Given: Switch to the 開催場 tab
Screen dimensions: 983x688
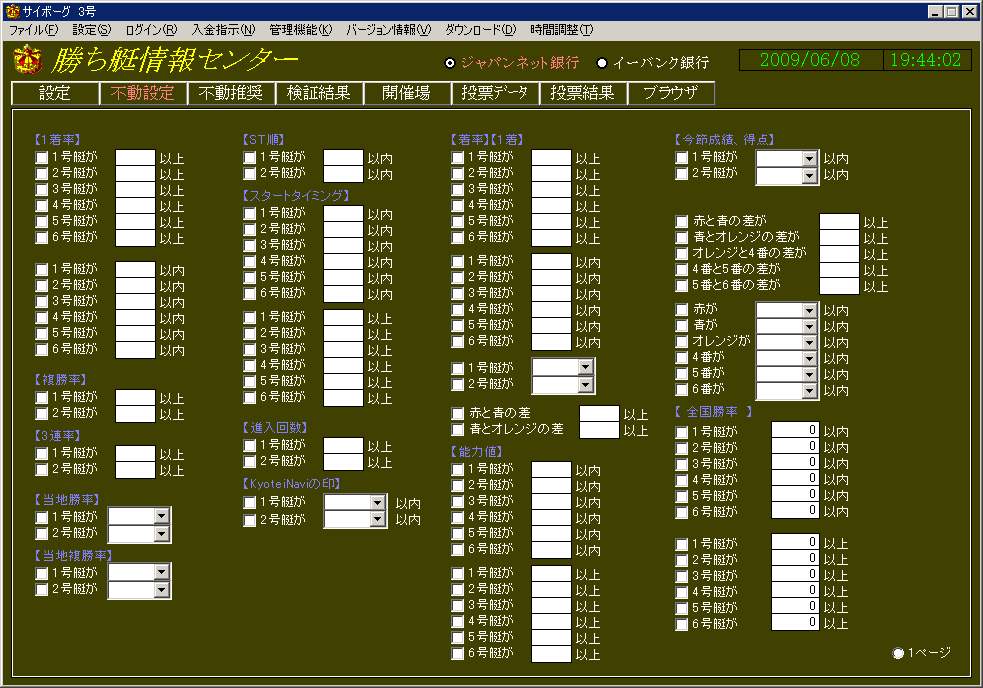Looking at the screenshot, I should click(x=407, y=93).
